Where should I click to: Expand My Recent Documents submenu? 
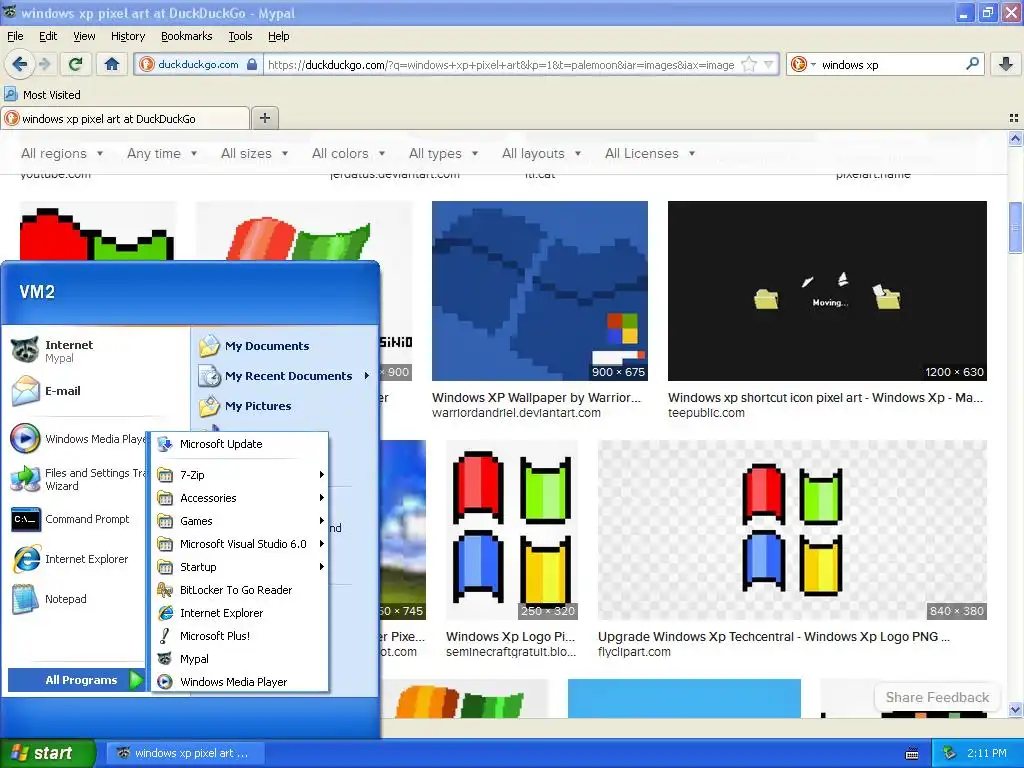(285, 376)
